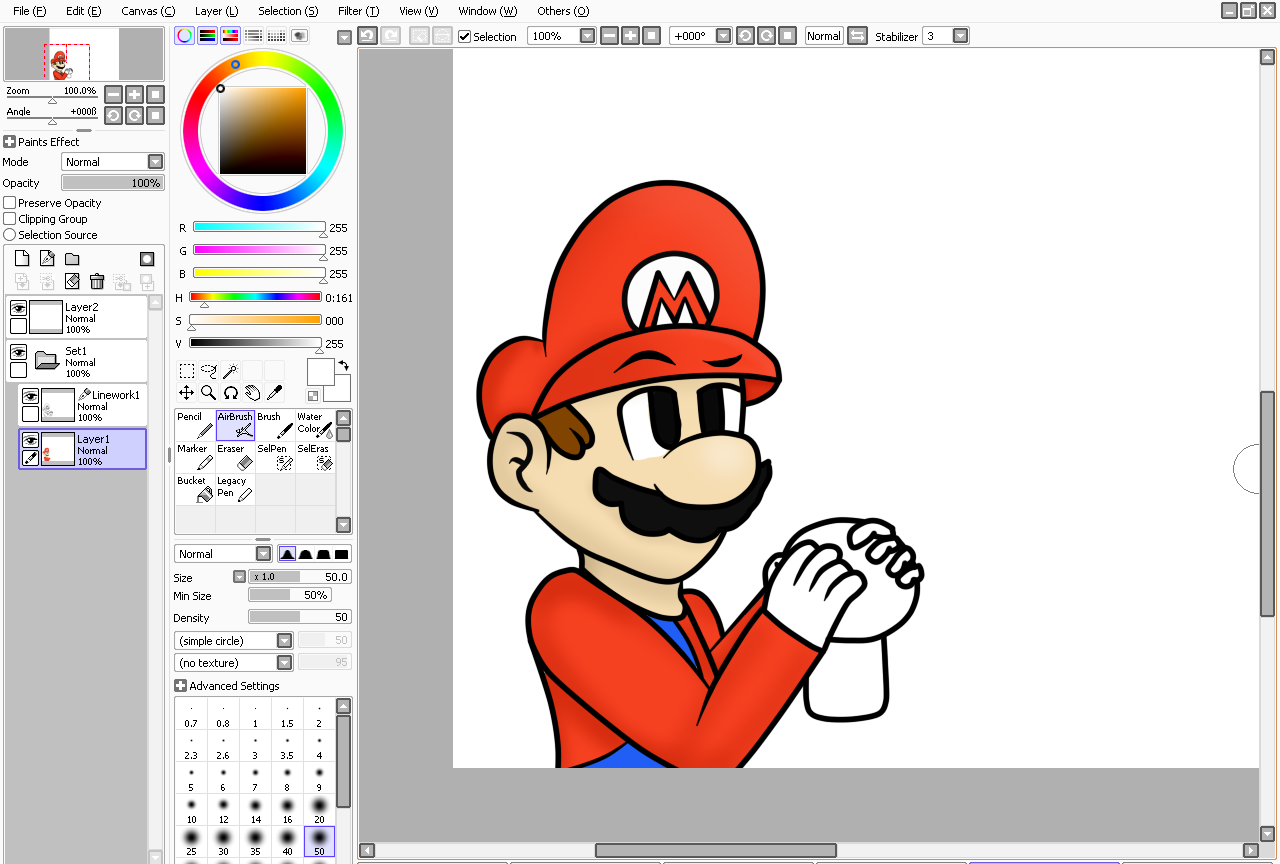Select the color wheel mode icon
Image resolution: width=1280 pixels, height=864 pixels.
184,36
